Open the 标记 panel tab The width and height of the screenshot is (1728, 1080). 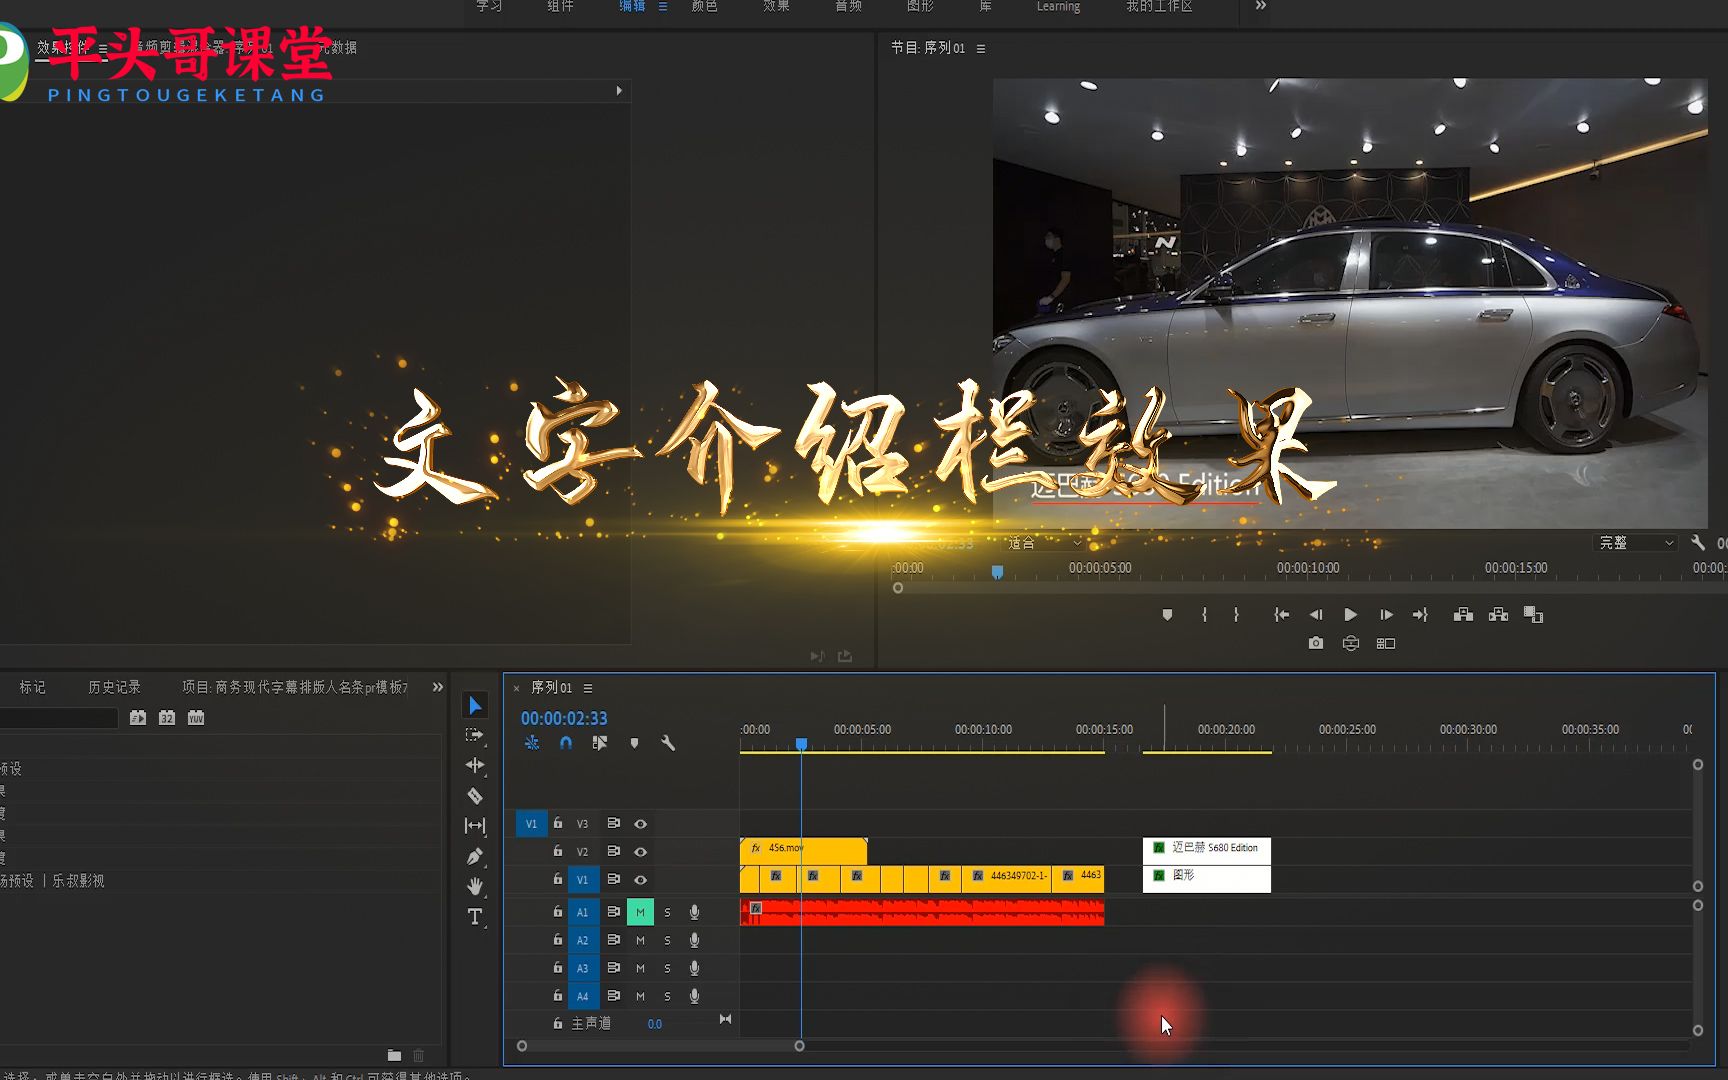coord(32,687)
